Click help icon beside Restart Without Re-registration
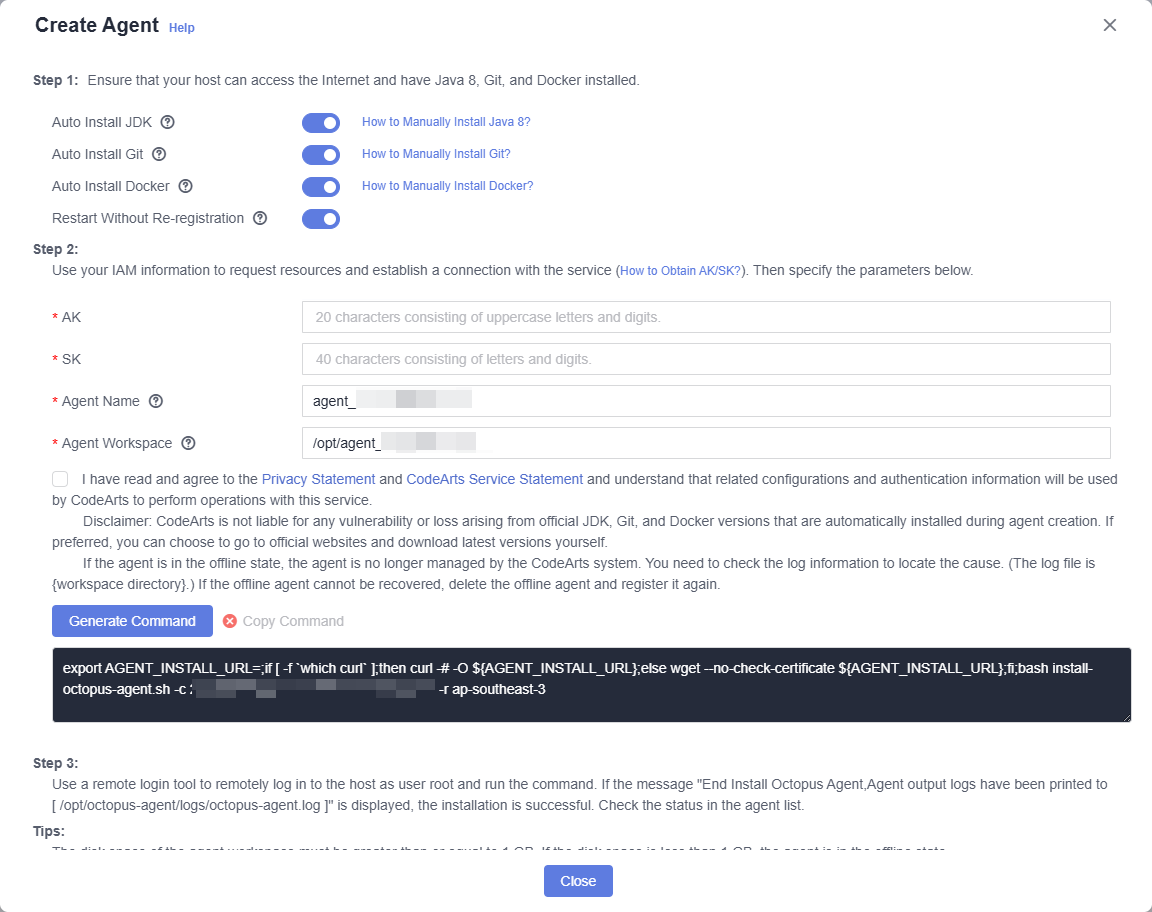Screen dimensions: 1152x912 click(260, 218)
